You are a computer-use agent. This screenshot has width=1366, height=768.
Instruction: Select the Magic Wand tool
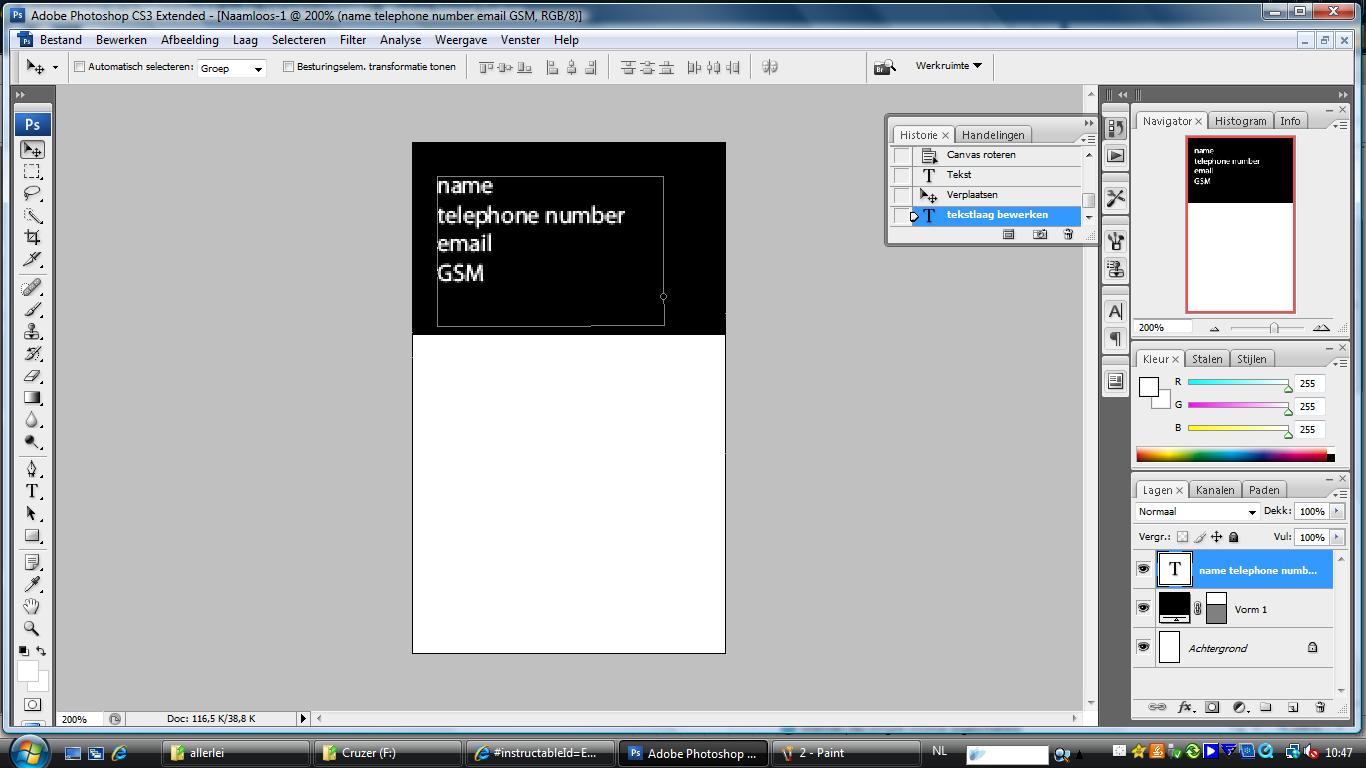tap(32, 216)
